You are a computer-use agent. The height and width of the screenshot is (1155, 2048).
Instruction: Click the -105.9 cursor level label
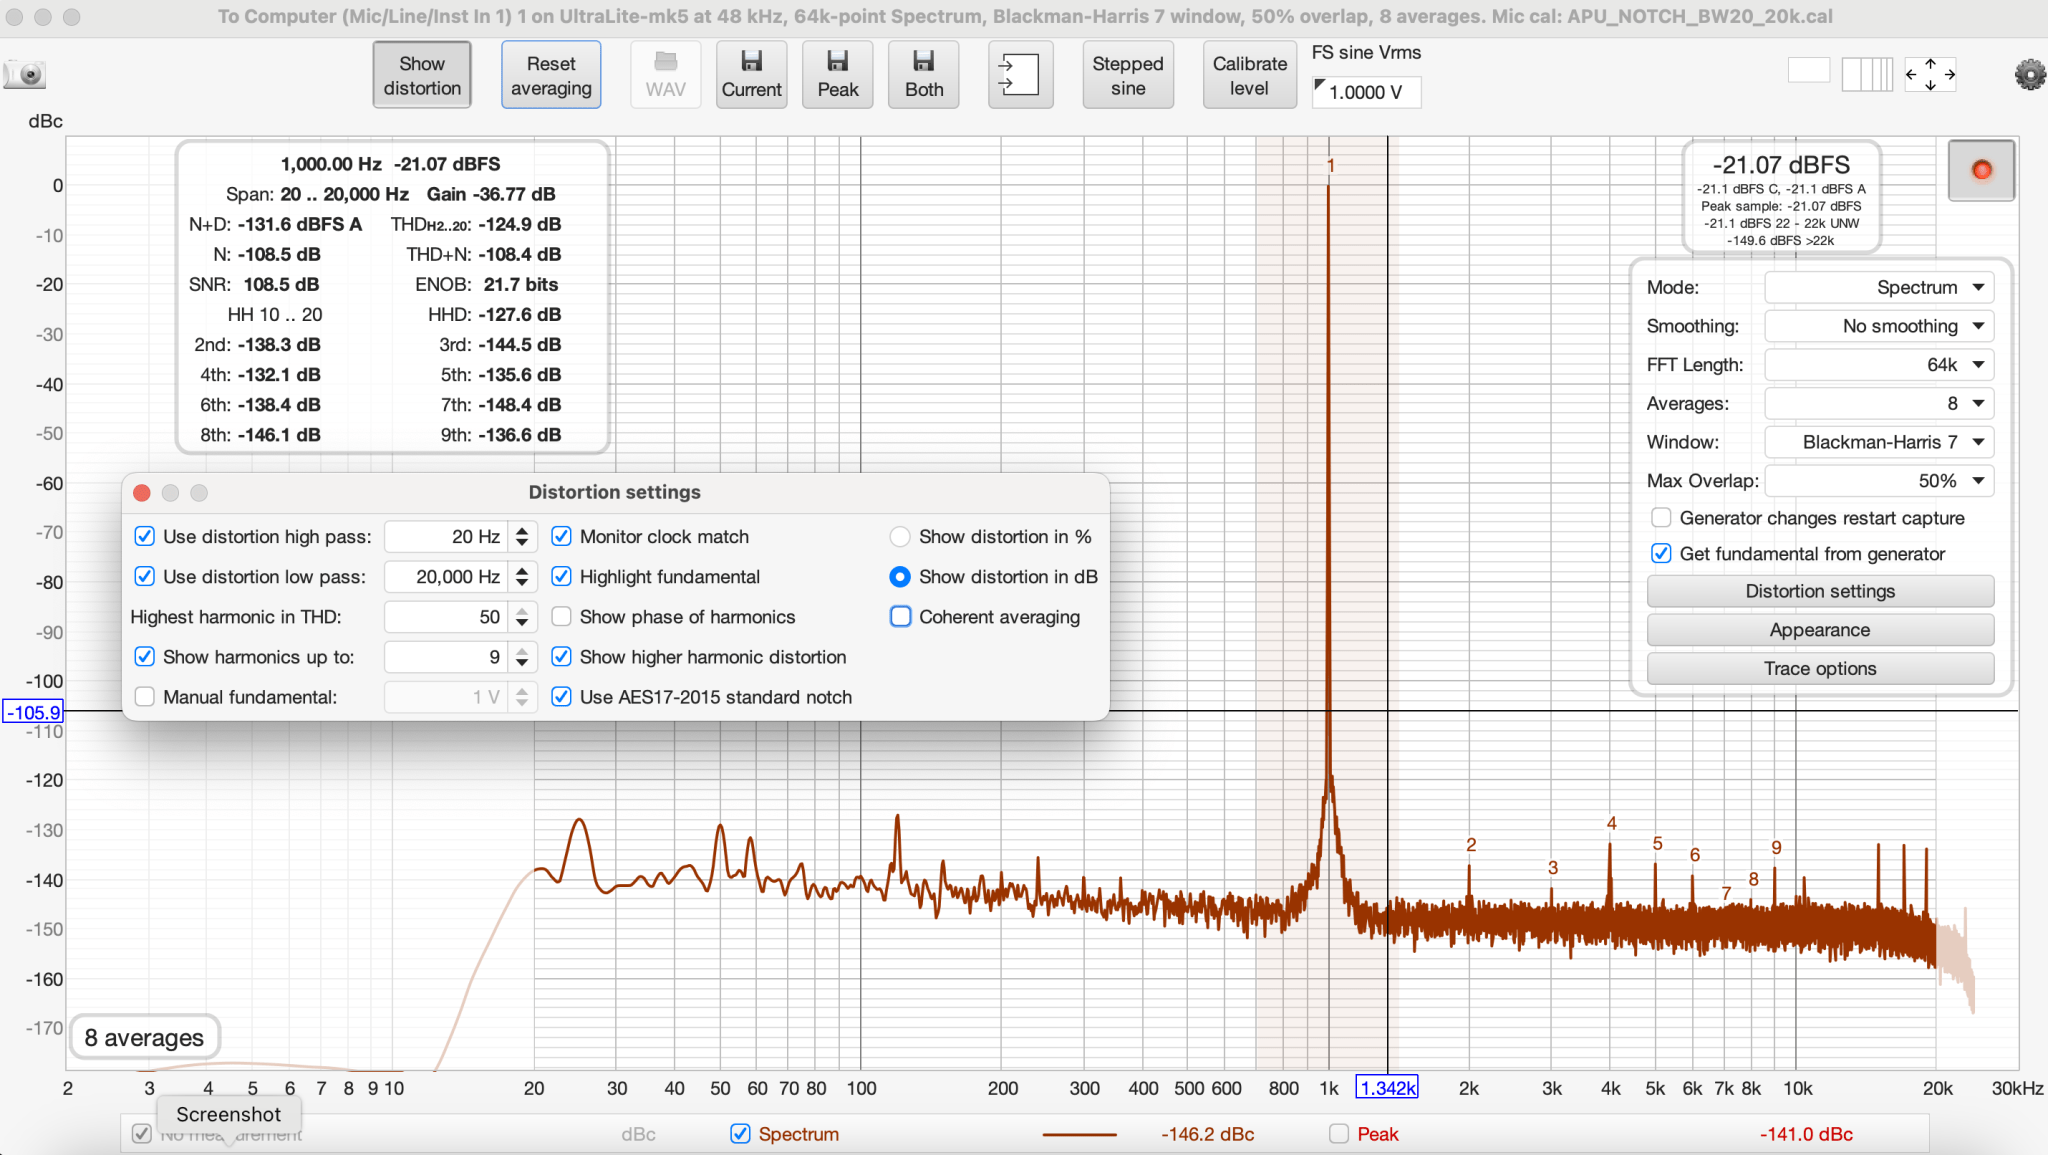tap(34, 712)
